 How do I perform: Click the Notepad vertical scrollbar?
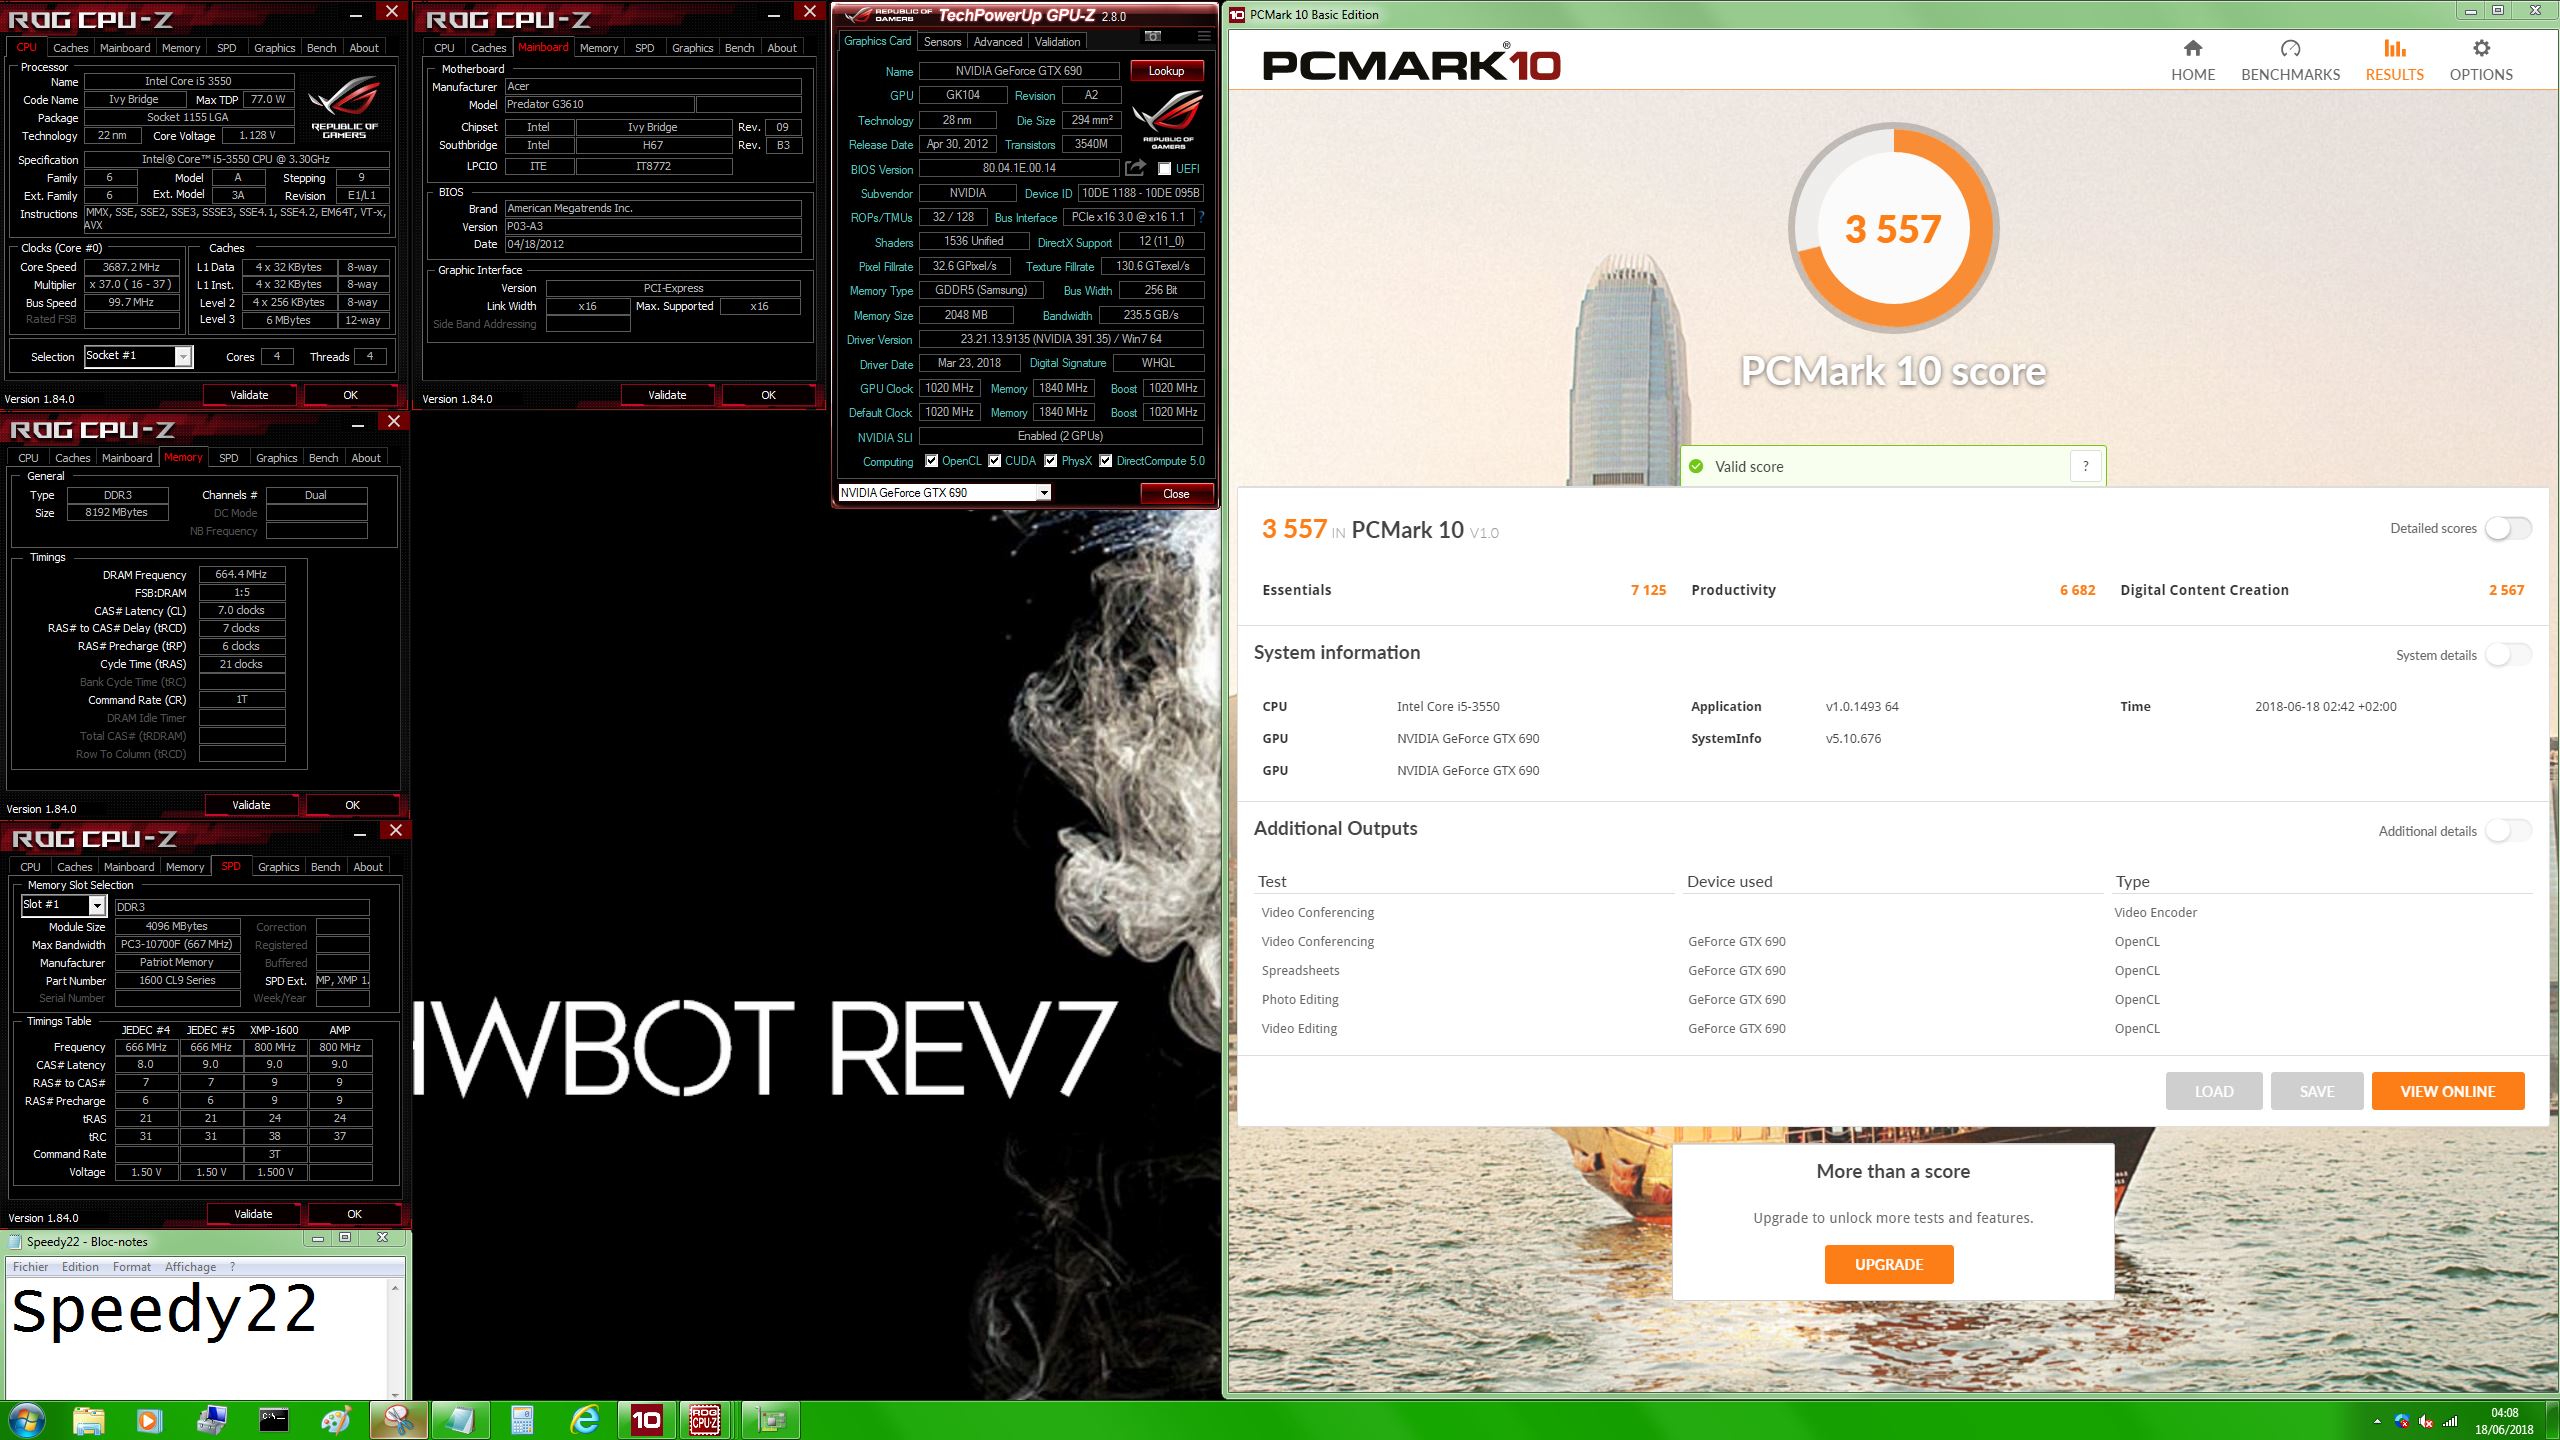(x=395, y=1340)
